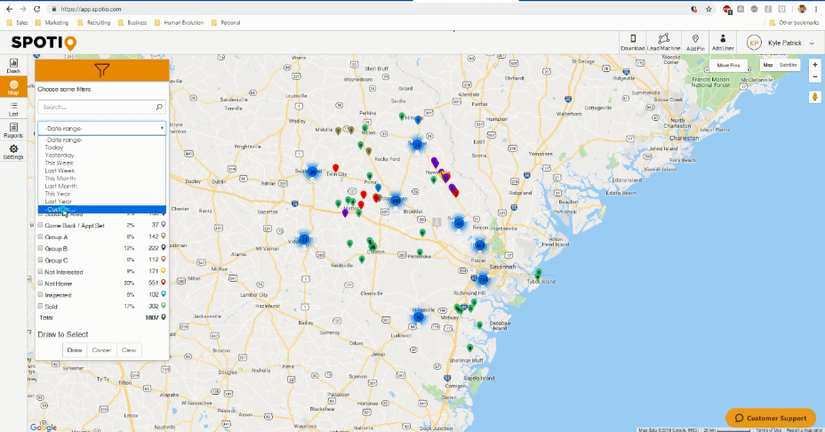Select Last Week date option
The image size is (825, 432).
[x=102, y=170]
